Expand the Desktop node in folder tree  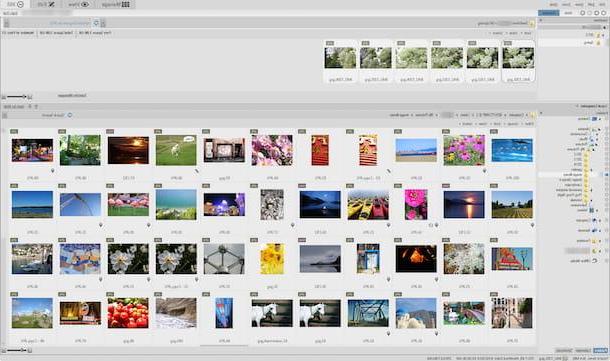point(599,119)
